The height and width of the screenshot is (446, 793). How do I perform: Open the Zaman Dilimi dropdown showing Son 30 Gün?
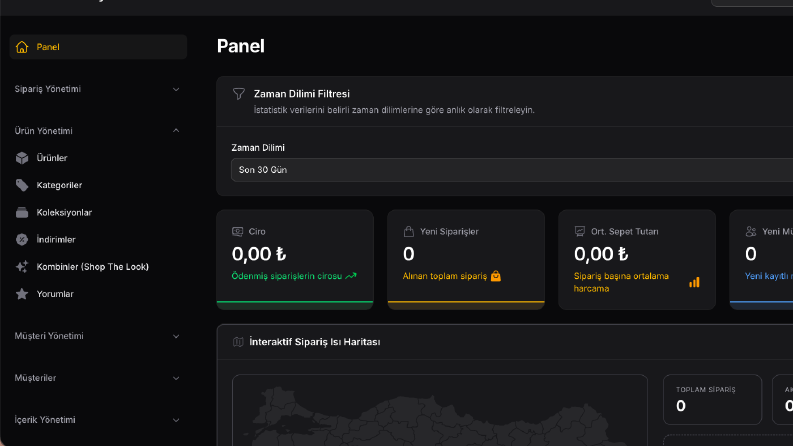(512, 170)
